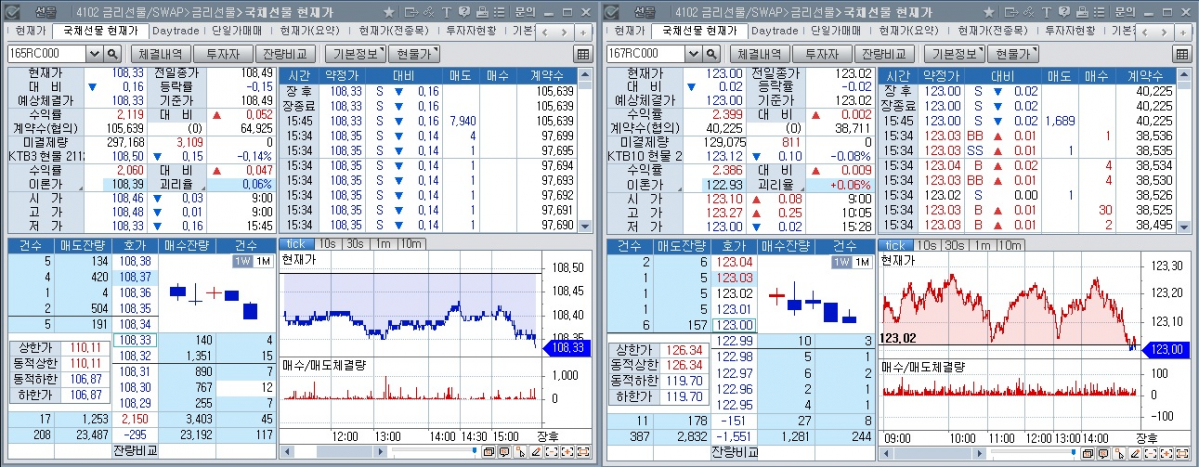Open symbol code dropdown for 165RC000
Viewport: 1199px width, 467px height.
point(95,54)
